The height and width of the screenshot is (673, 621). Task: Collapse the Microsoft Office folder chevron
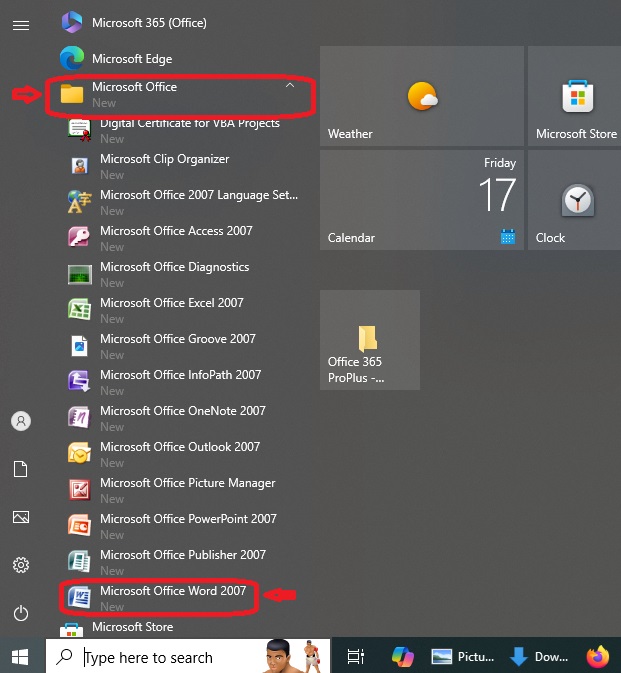point(290,85)
